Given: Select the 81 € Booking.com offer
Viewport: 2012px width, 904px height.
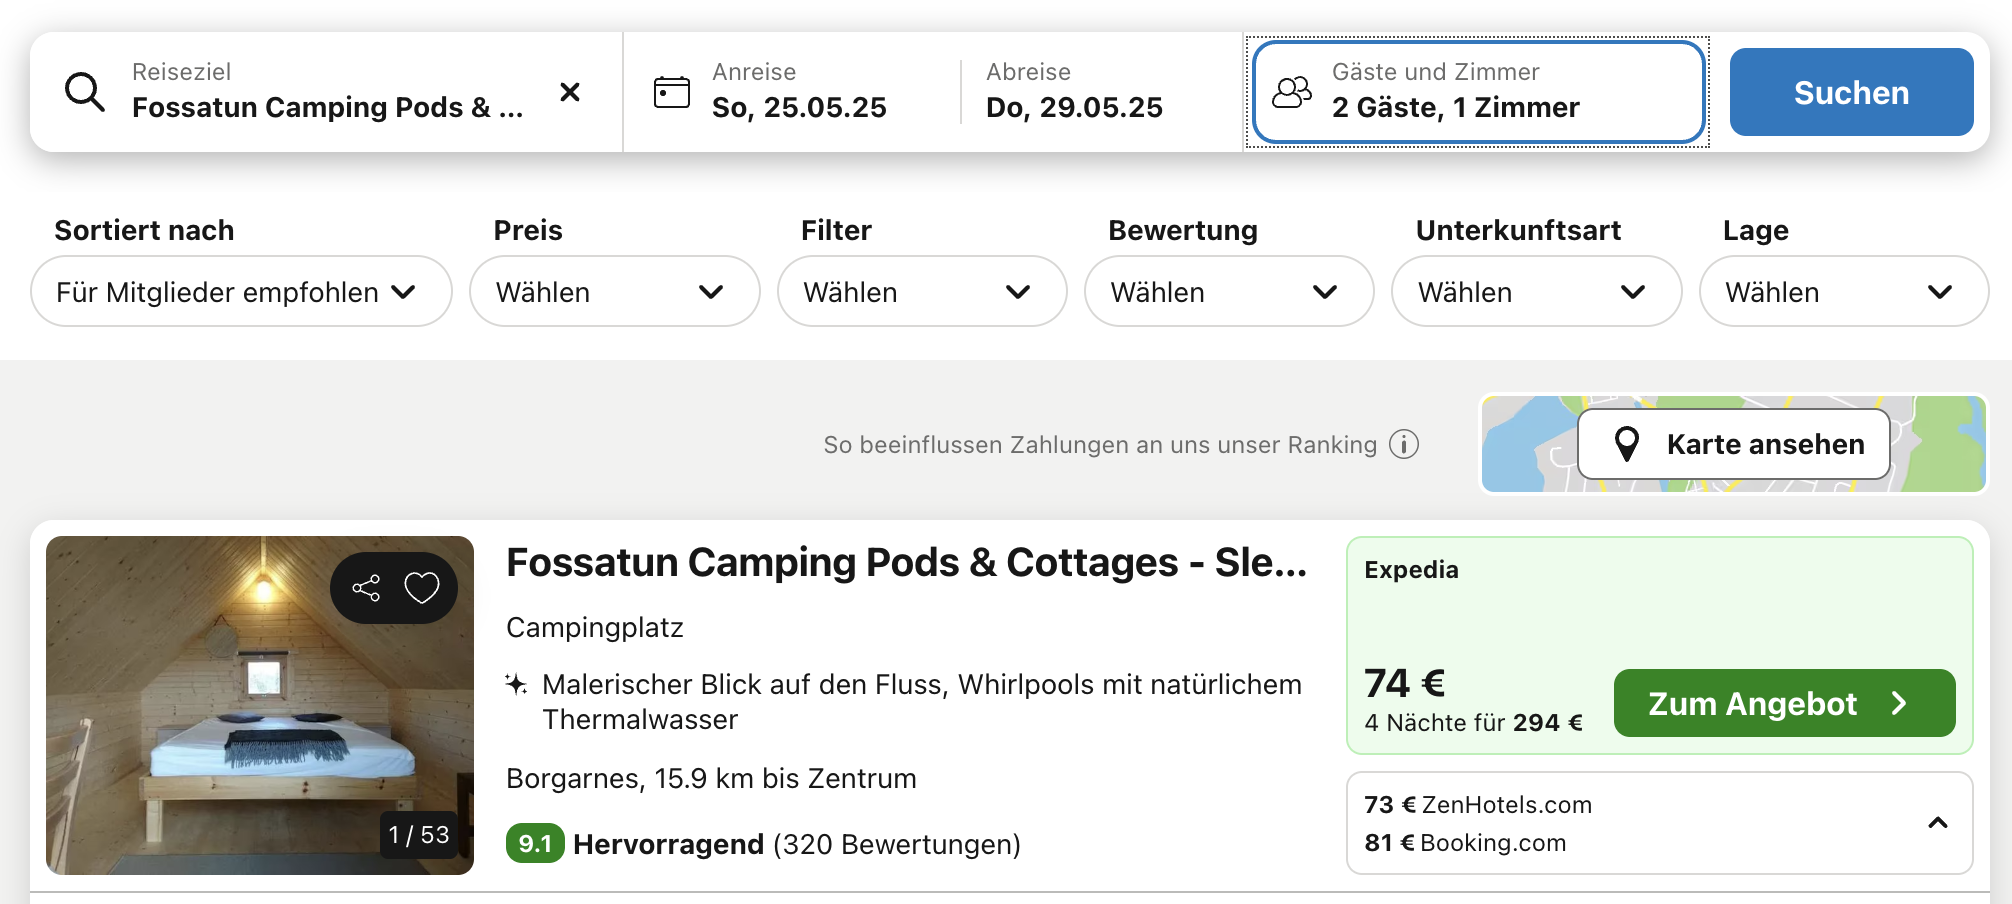Looking at the screenshot, I should coord(1465,843).
